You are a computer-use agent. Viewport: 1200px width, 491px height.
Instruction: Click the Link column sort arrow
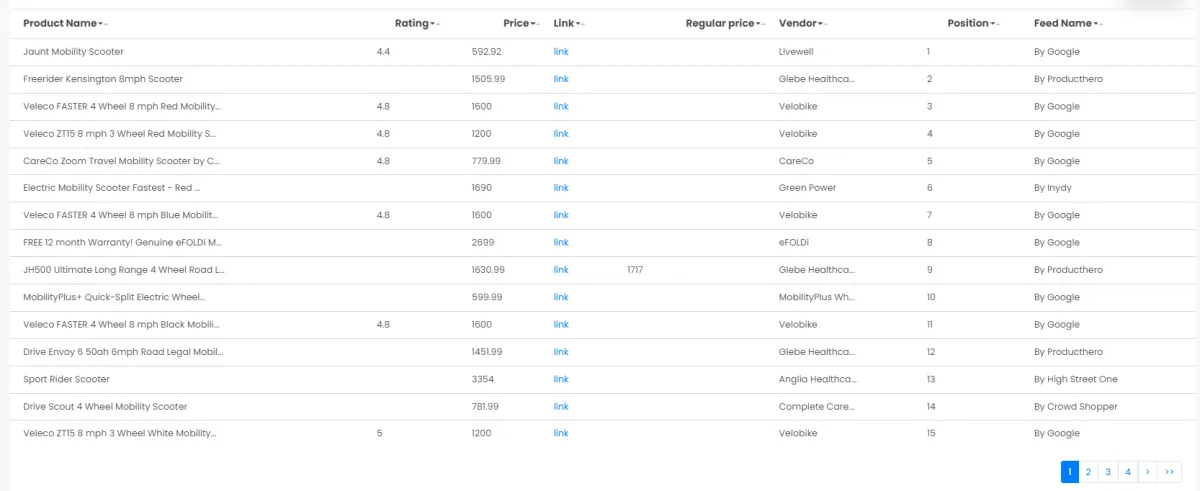point(581,24)
